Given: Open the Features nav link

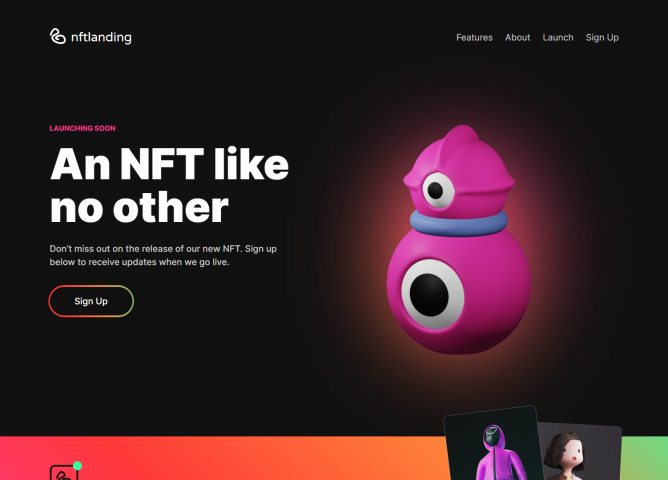Looking at the screenshot, I should pyautogui.click(x=474, y=37).
